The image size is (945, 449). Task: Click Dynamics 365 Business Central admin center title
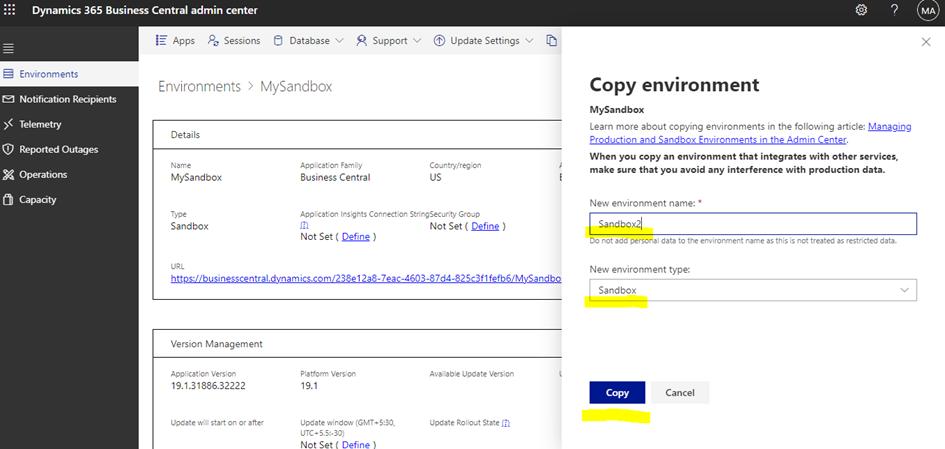click(x=145, y=10)
